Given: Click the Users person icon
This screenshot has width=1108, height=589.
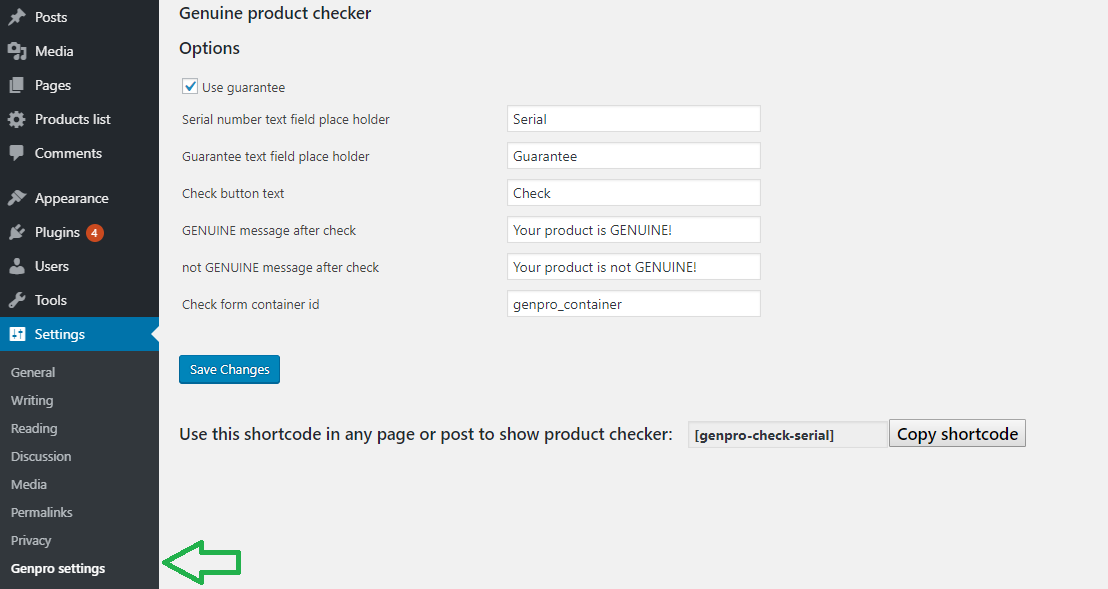Looking at the screenshot, I should 17,266.
